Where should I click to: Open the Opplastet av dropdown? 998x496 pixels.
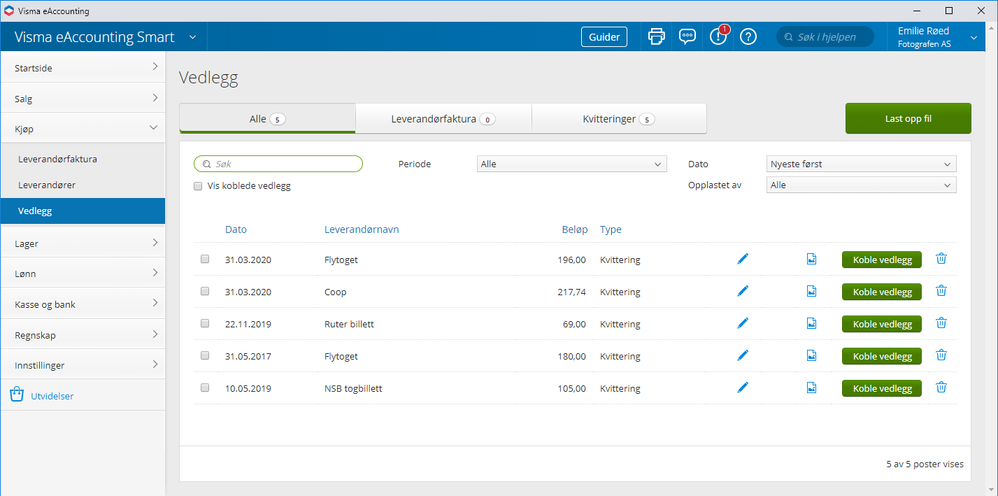pos(861,185)
